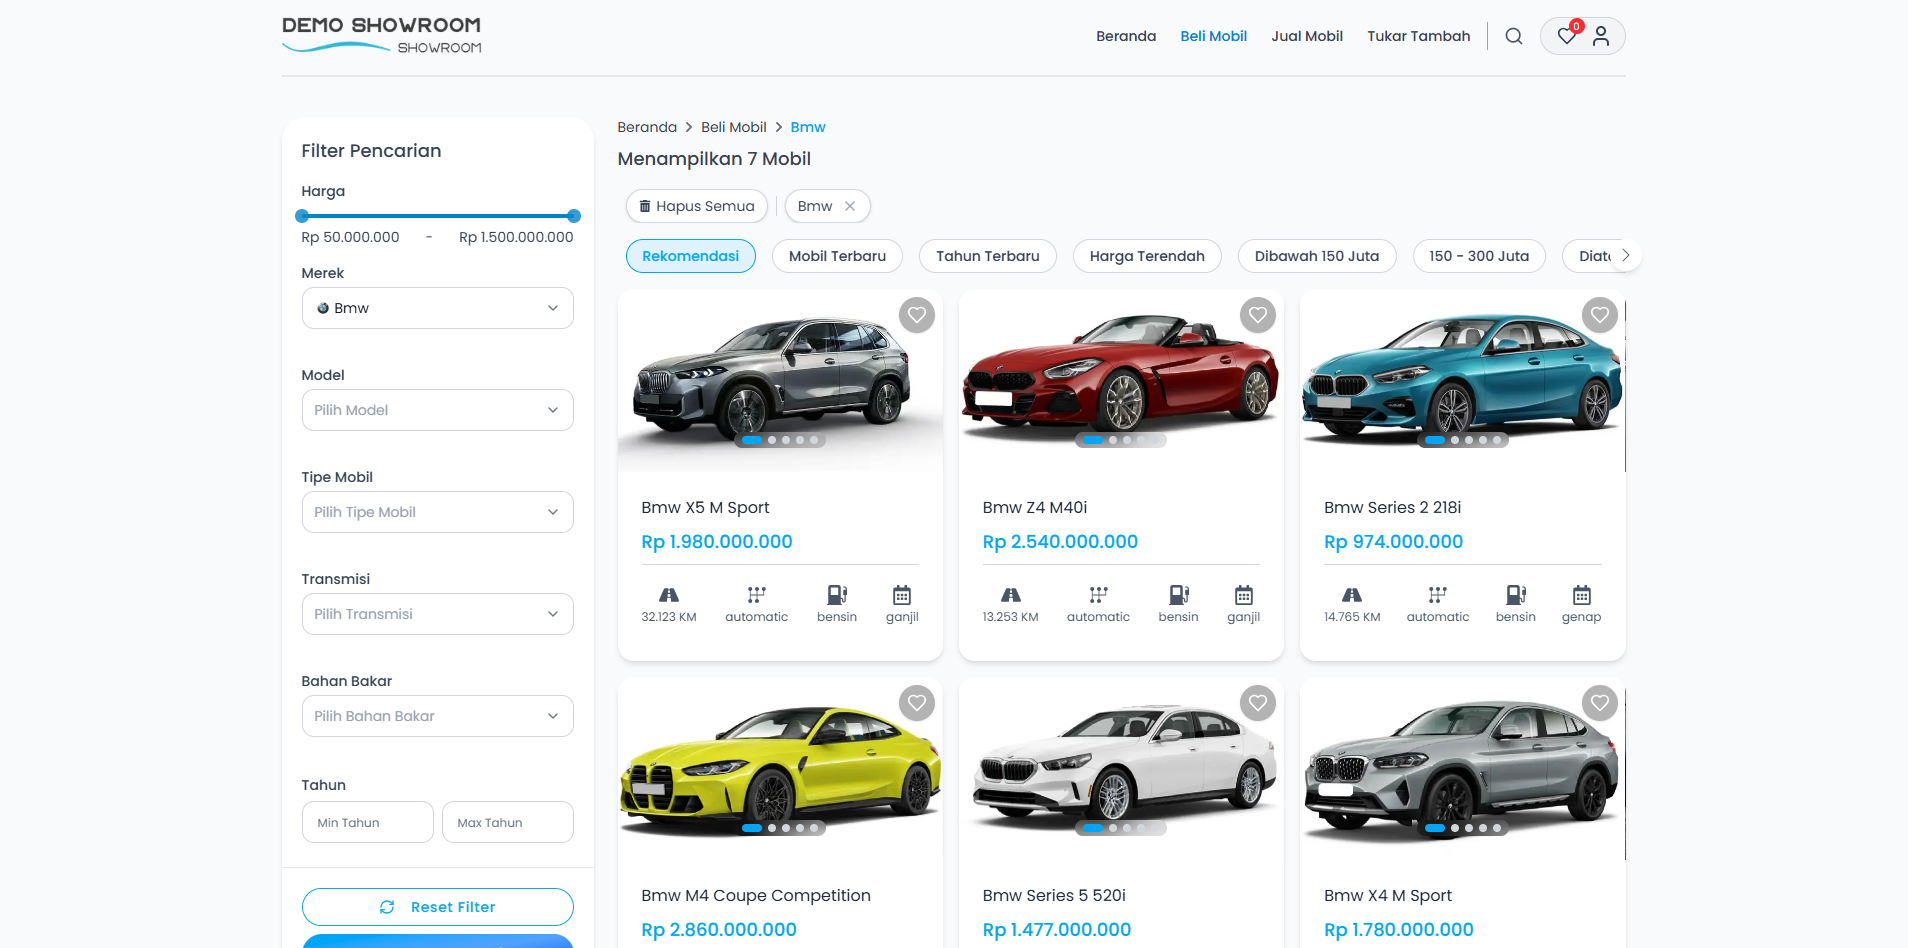
Task: Add yellow Bmw M4 Coupe to wishlist
Action: 916,703
